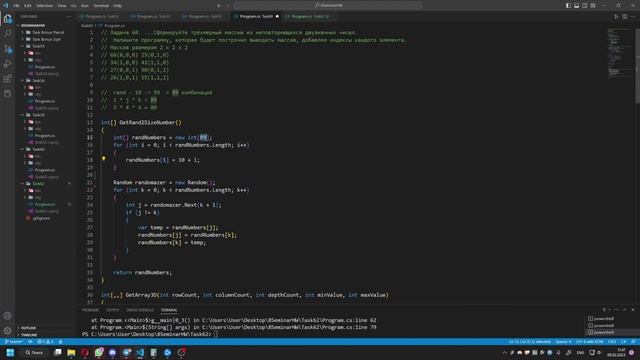Click the Go Back navigation arrow

coord(219,6)
